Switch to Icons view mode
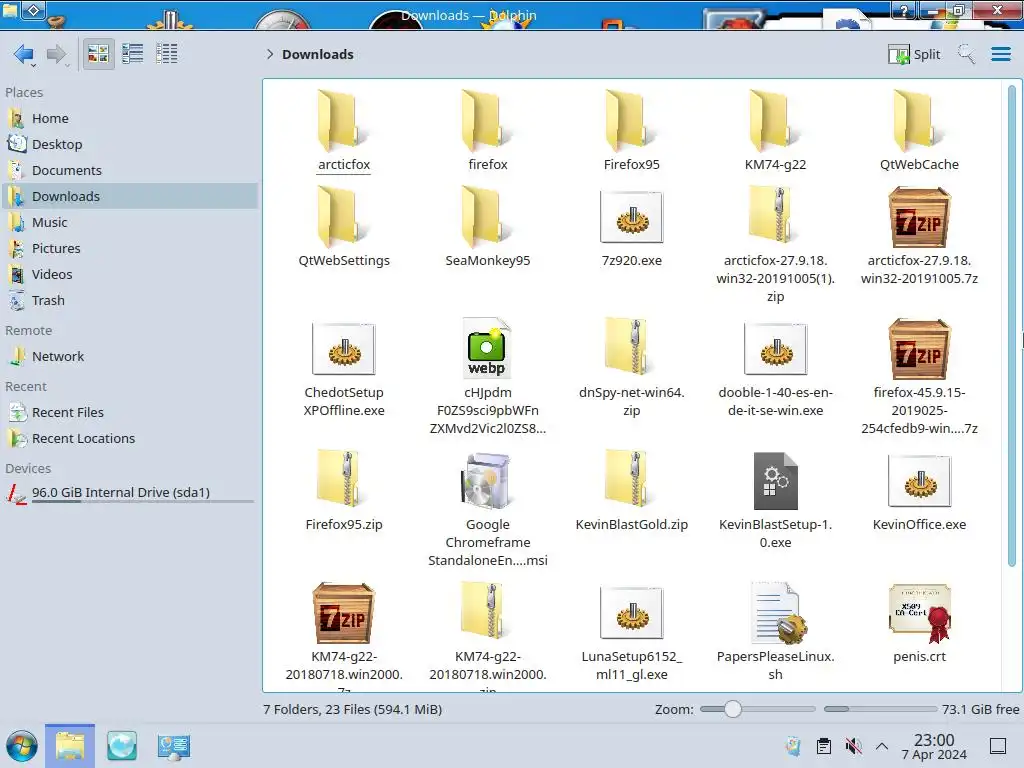Image resolution: width=1024 pixels, height=768 pixels. [98, 54]
